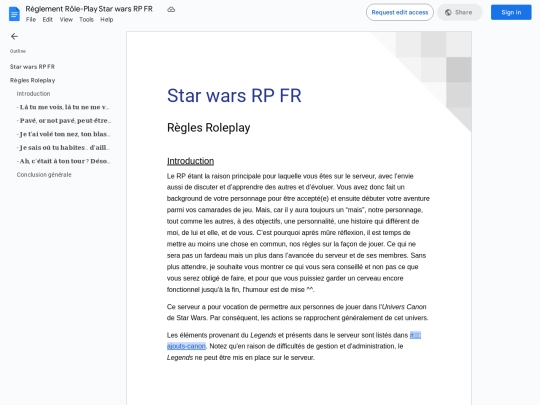Image resolution: width=540 pixels, height=405 pixels.
Task: Go to Introduction in the outline
Action: [33, 94]
